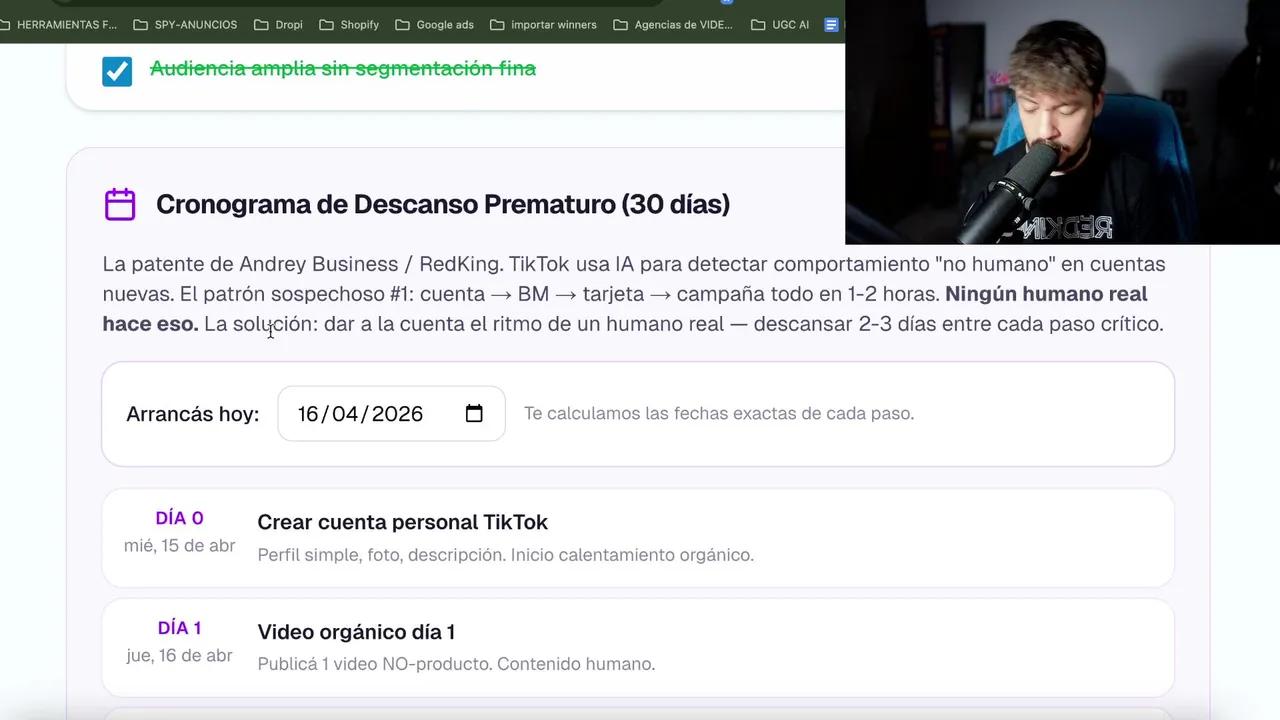Open the Dropi bookmark folder
The height and width of the screenshot is (720, 1280).
[x=278, y=24]
